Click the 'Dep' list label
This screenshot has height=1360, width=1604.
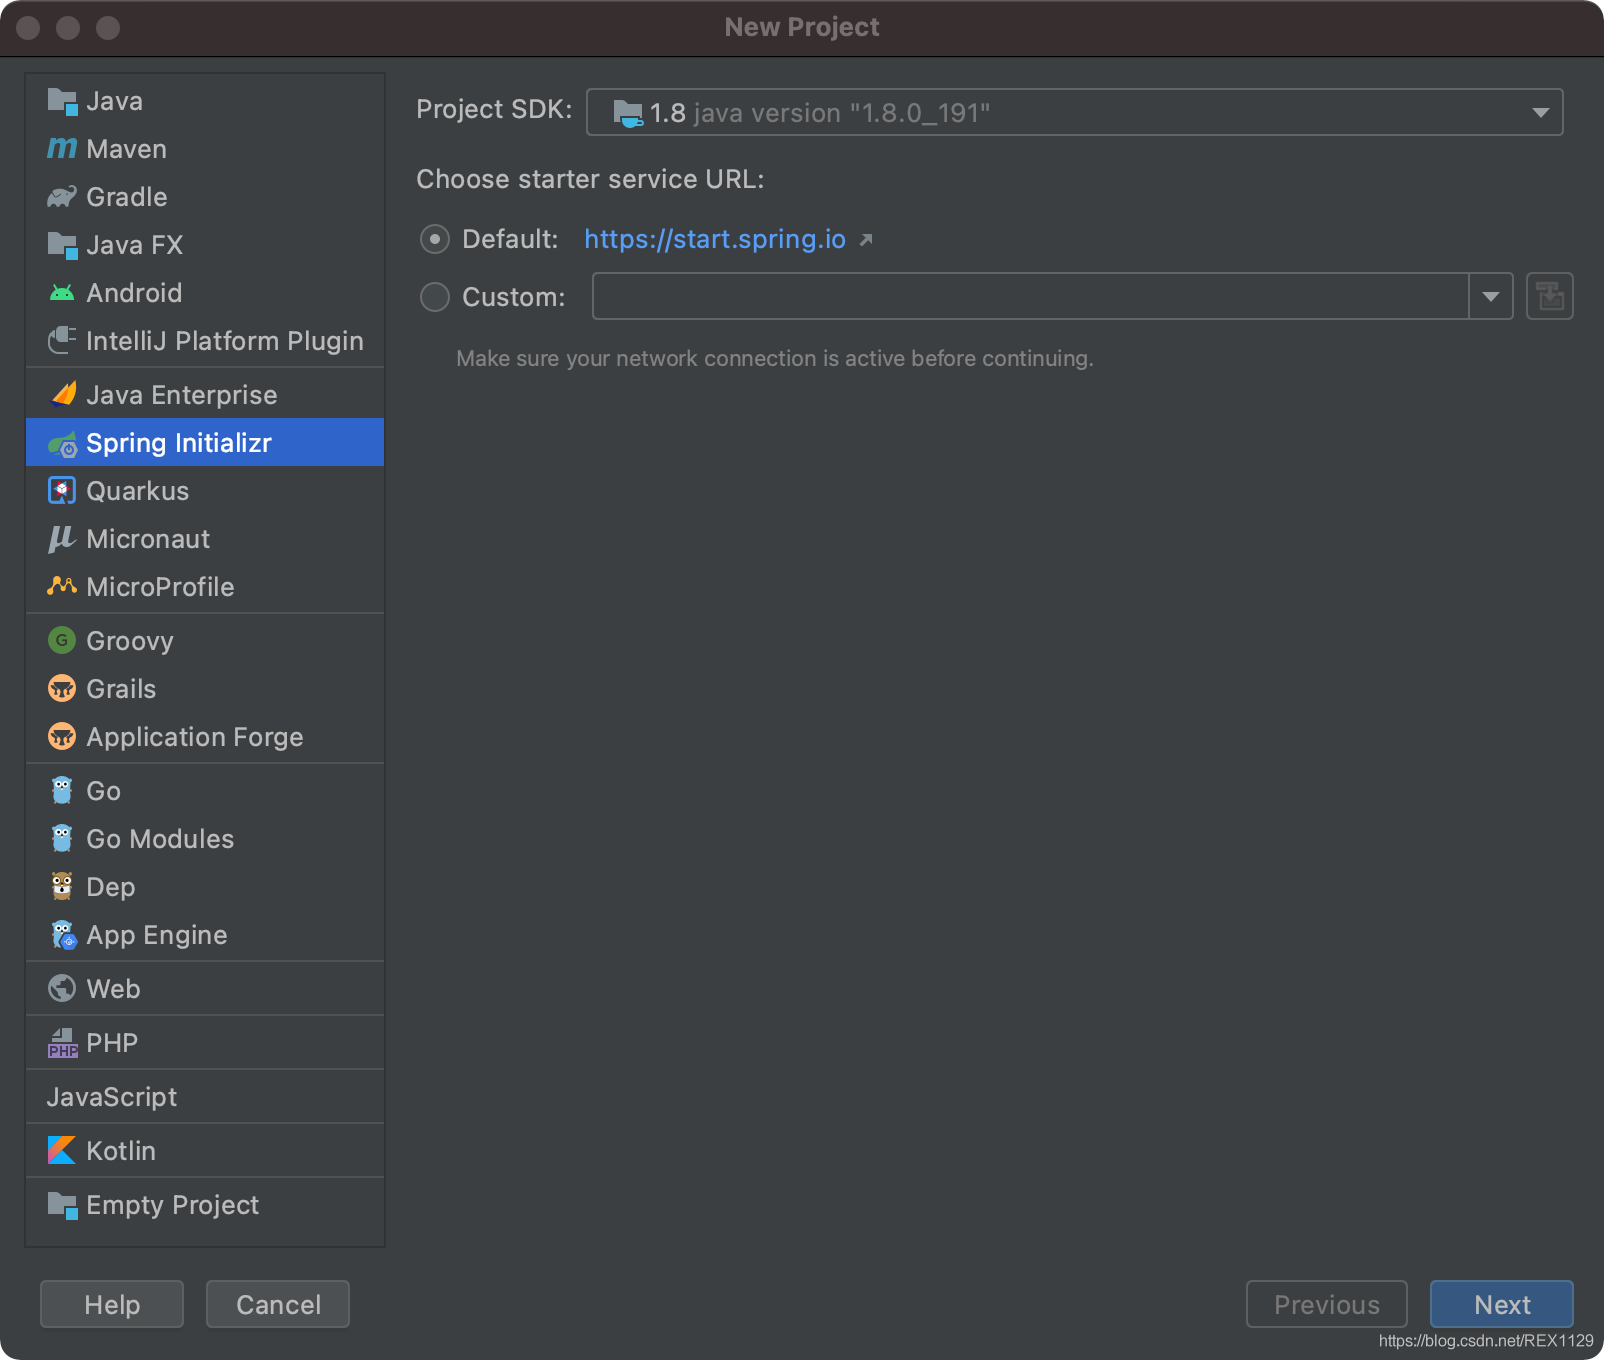pyautogui.click(x=111, y=887)
